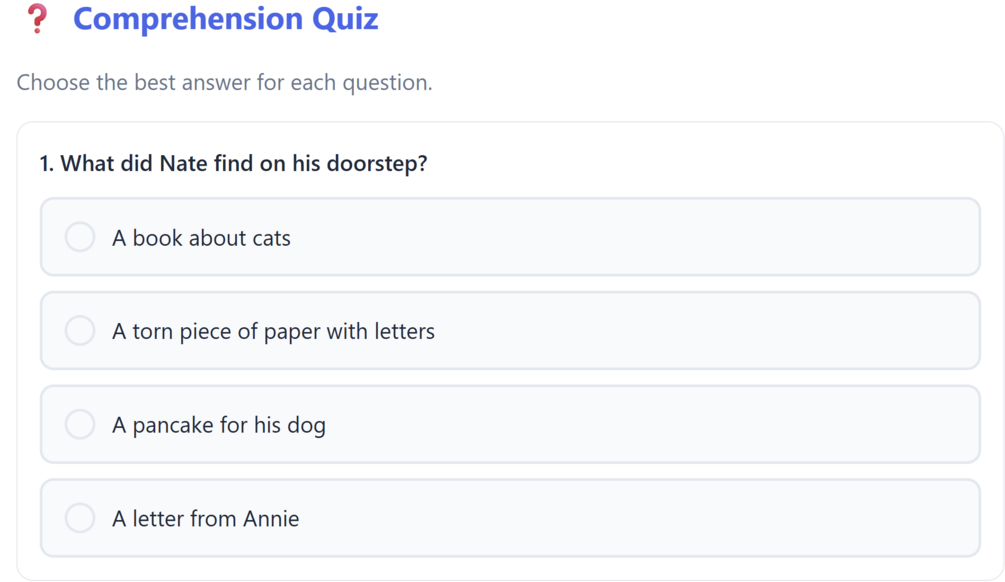Select the radio button for "A book about cats"
This screenshot has height=582, width=1005.
pyautogui.click(x=80, y=237)
